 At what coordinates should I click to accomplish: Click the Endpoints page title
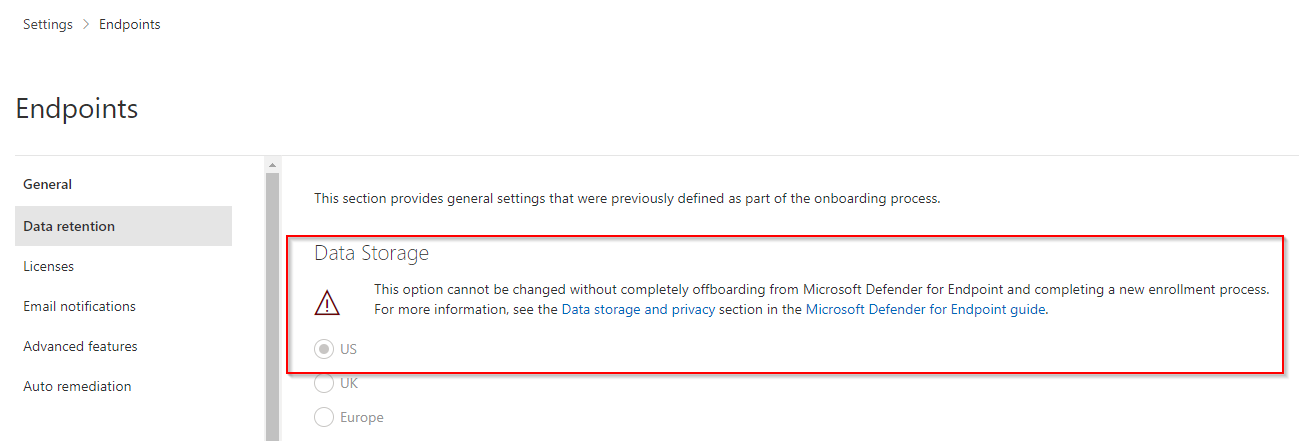click(77, 108)
